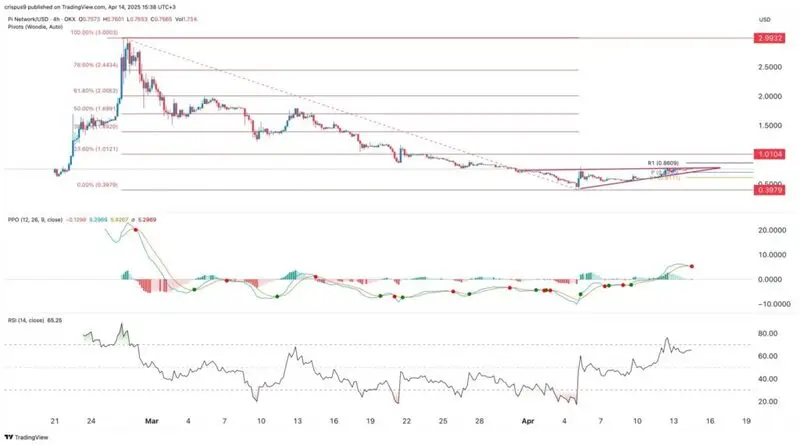800x445 pixels.
Task: Click the 1.5000 price axis tick
Action: (x=769, y=126)
